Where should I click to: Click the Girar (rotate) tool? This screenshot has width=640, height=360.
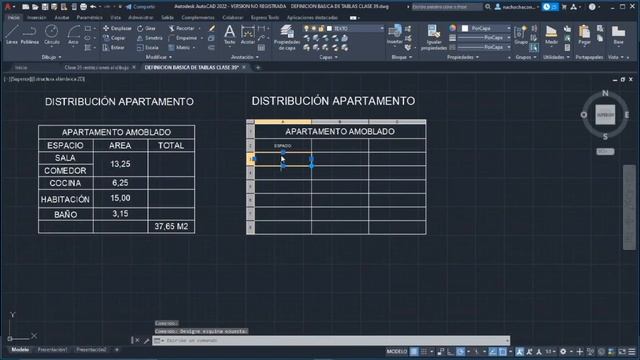click(x=147, y=28)
